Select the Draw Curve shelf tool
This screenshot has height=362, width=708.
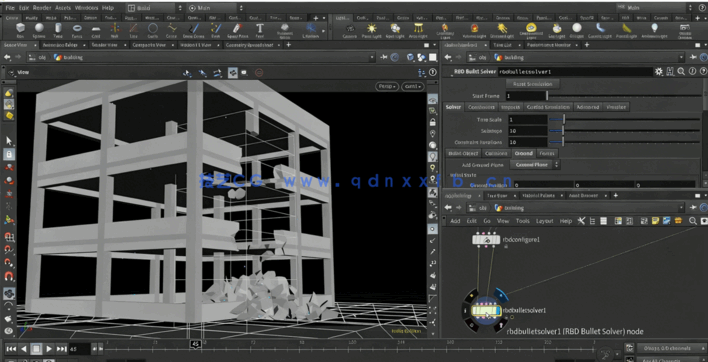tap(194, 30)
